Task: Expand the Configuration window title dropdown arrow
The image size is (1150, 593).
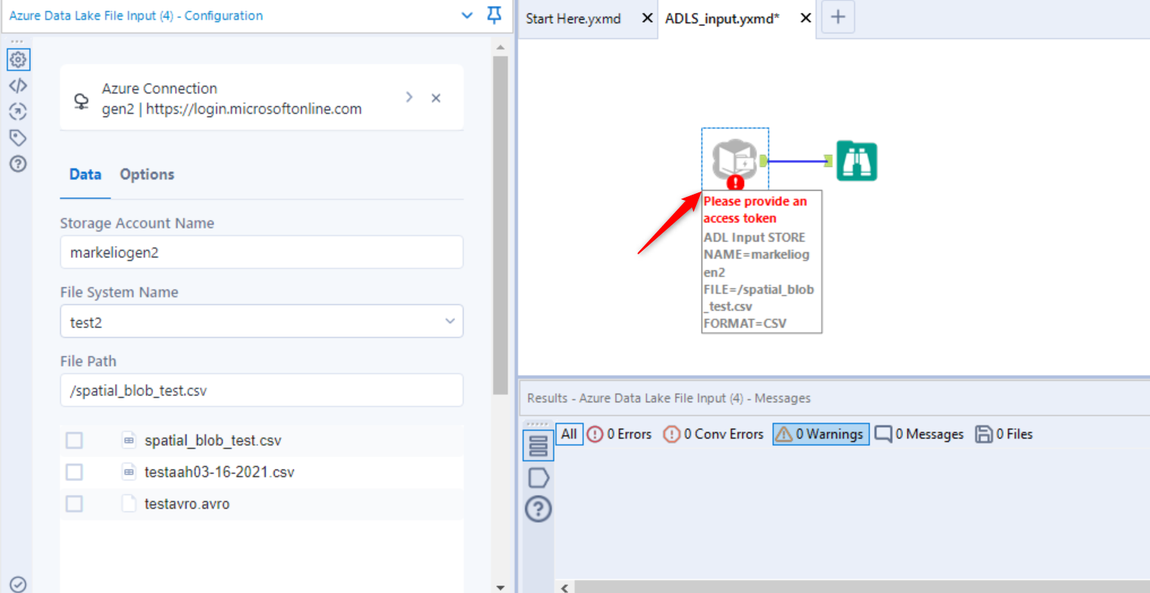Action: pos(466,15)
